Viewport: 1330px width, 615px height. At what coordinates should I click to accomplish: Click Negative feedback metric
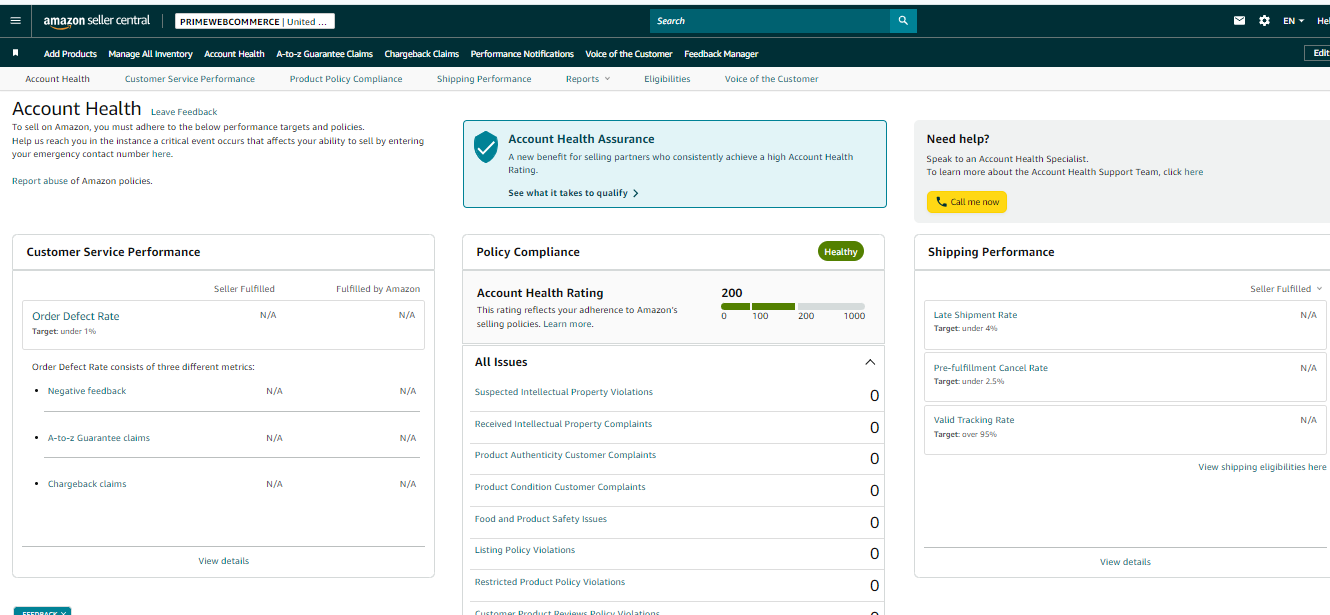pyautogui.click(x=87, y=391)
